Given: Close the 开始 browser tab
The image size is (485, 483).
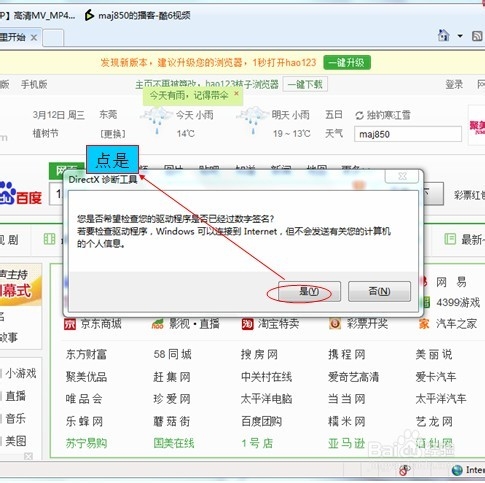Looking at the screenshot, I should pyautogui.click(x=34, y=38).
